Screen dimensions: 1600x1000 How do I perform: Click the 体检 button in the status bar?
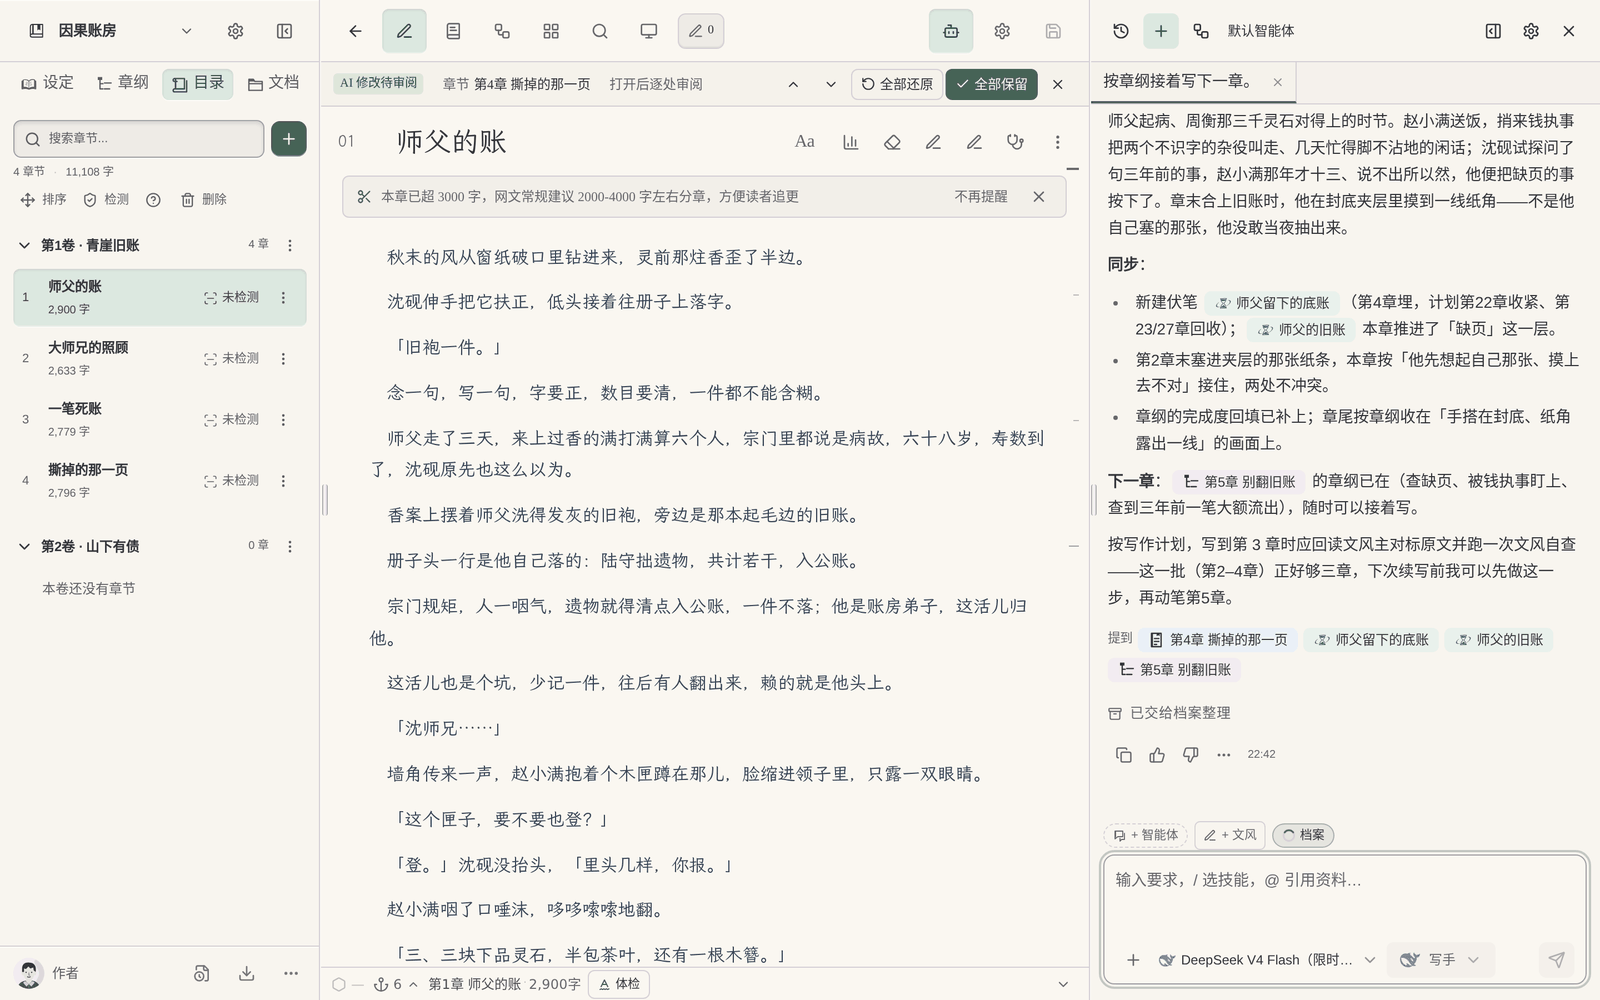click(619, 984)
